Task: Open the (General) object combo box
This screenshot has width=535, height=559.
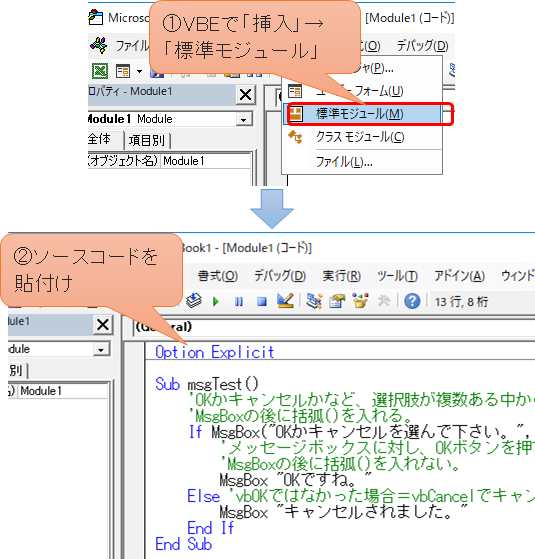Action: pos(334,327)
